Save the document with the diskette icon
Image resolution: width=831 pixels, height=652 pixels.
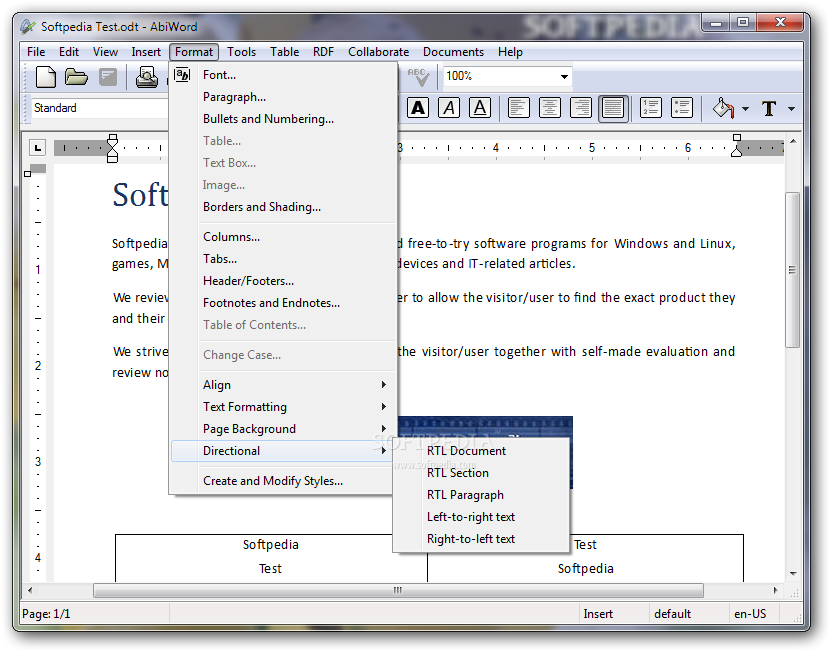[x=108, y=77]
